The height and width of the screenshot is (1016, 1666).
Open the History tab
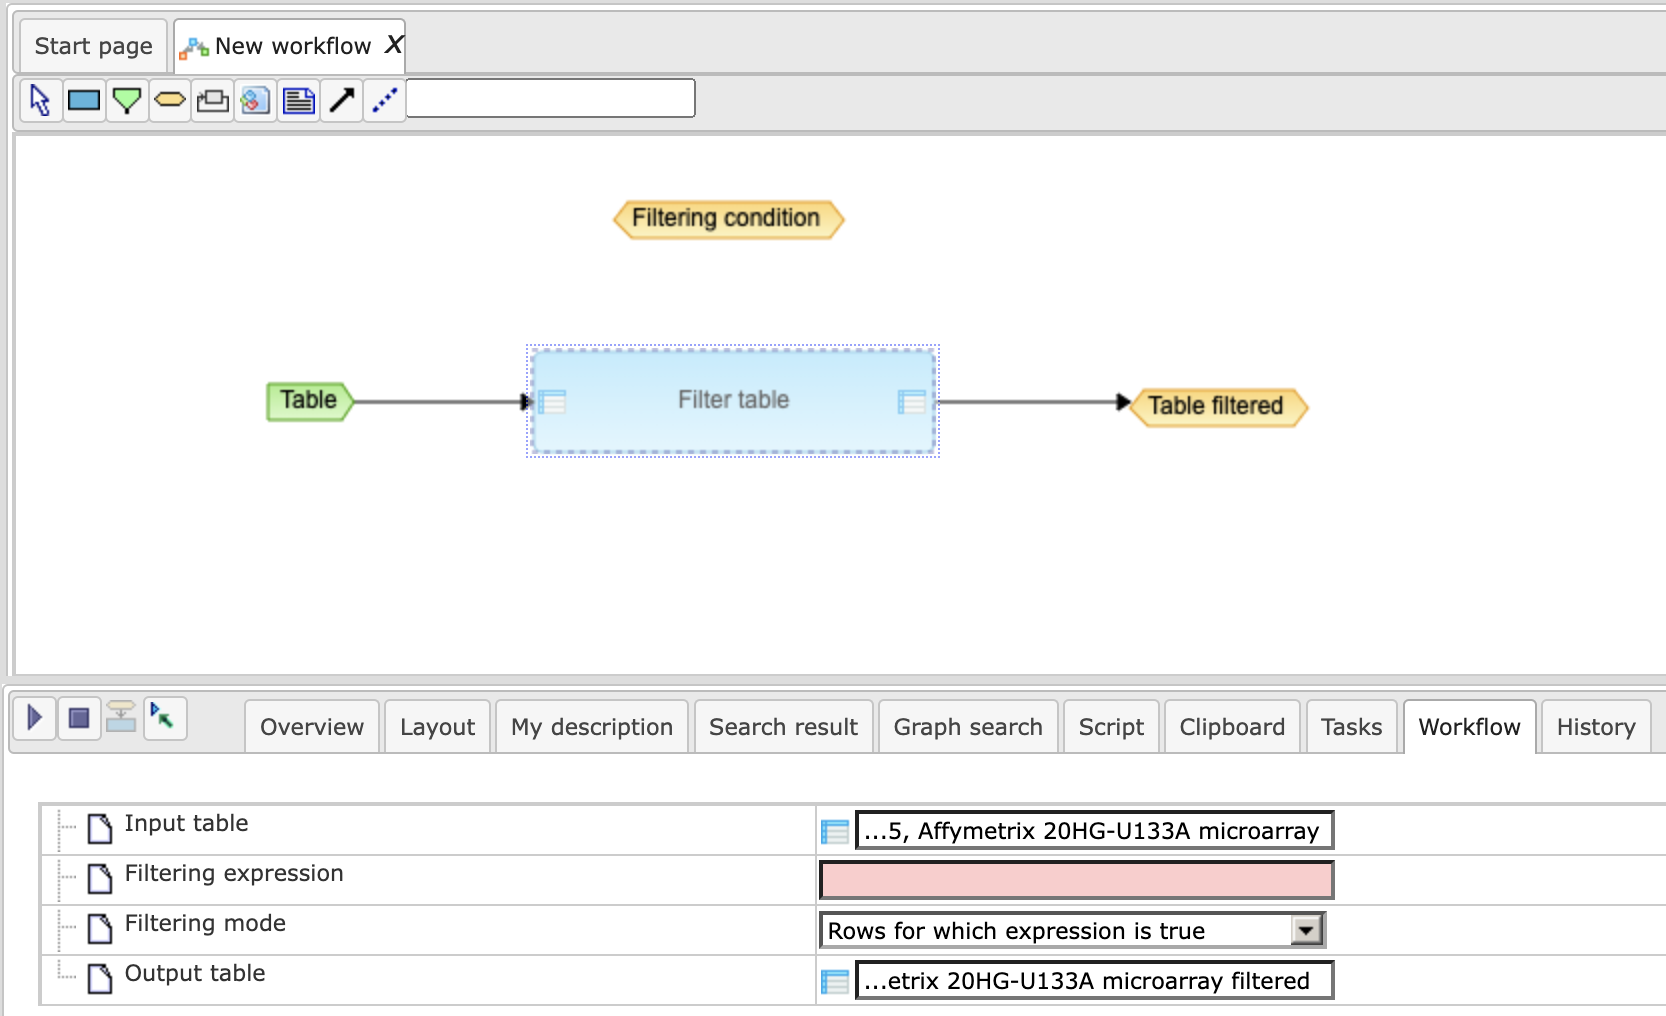pos(1596,727)
